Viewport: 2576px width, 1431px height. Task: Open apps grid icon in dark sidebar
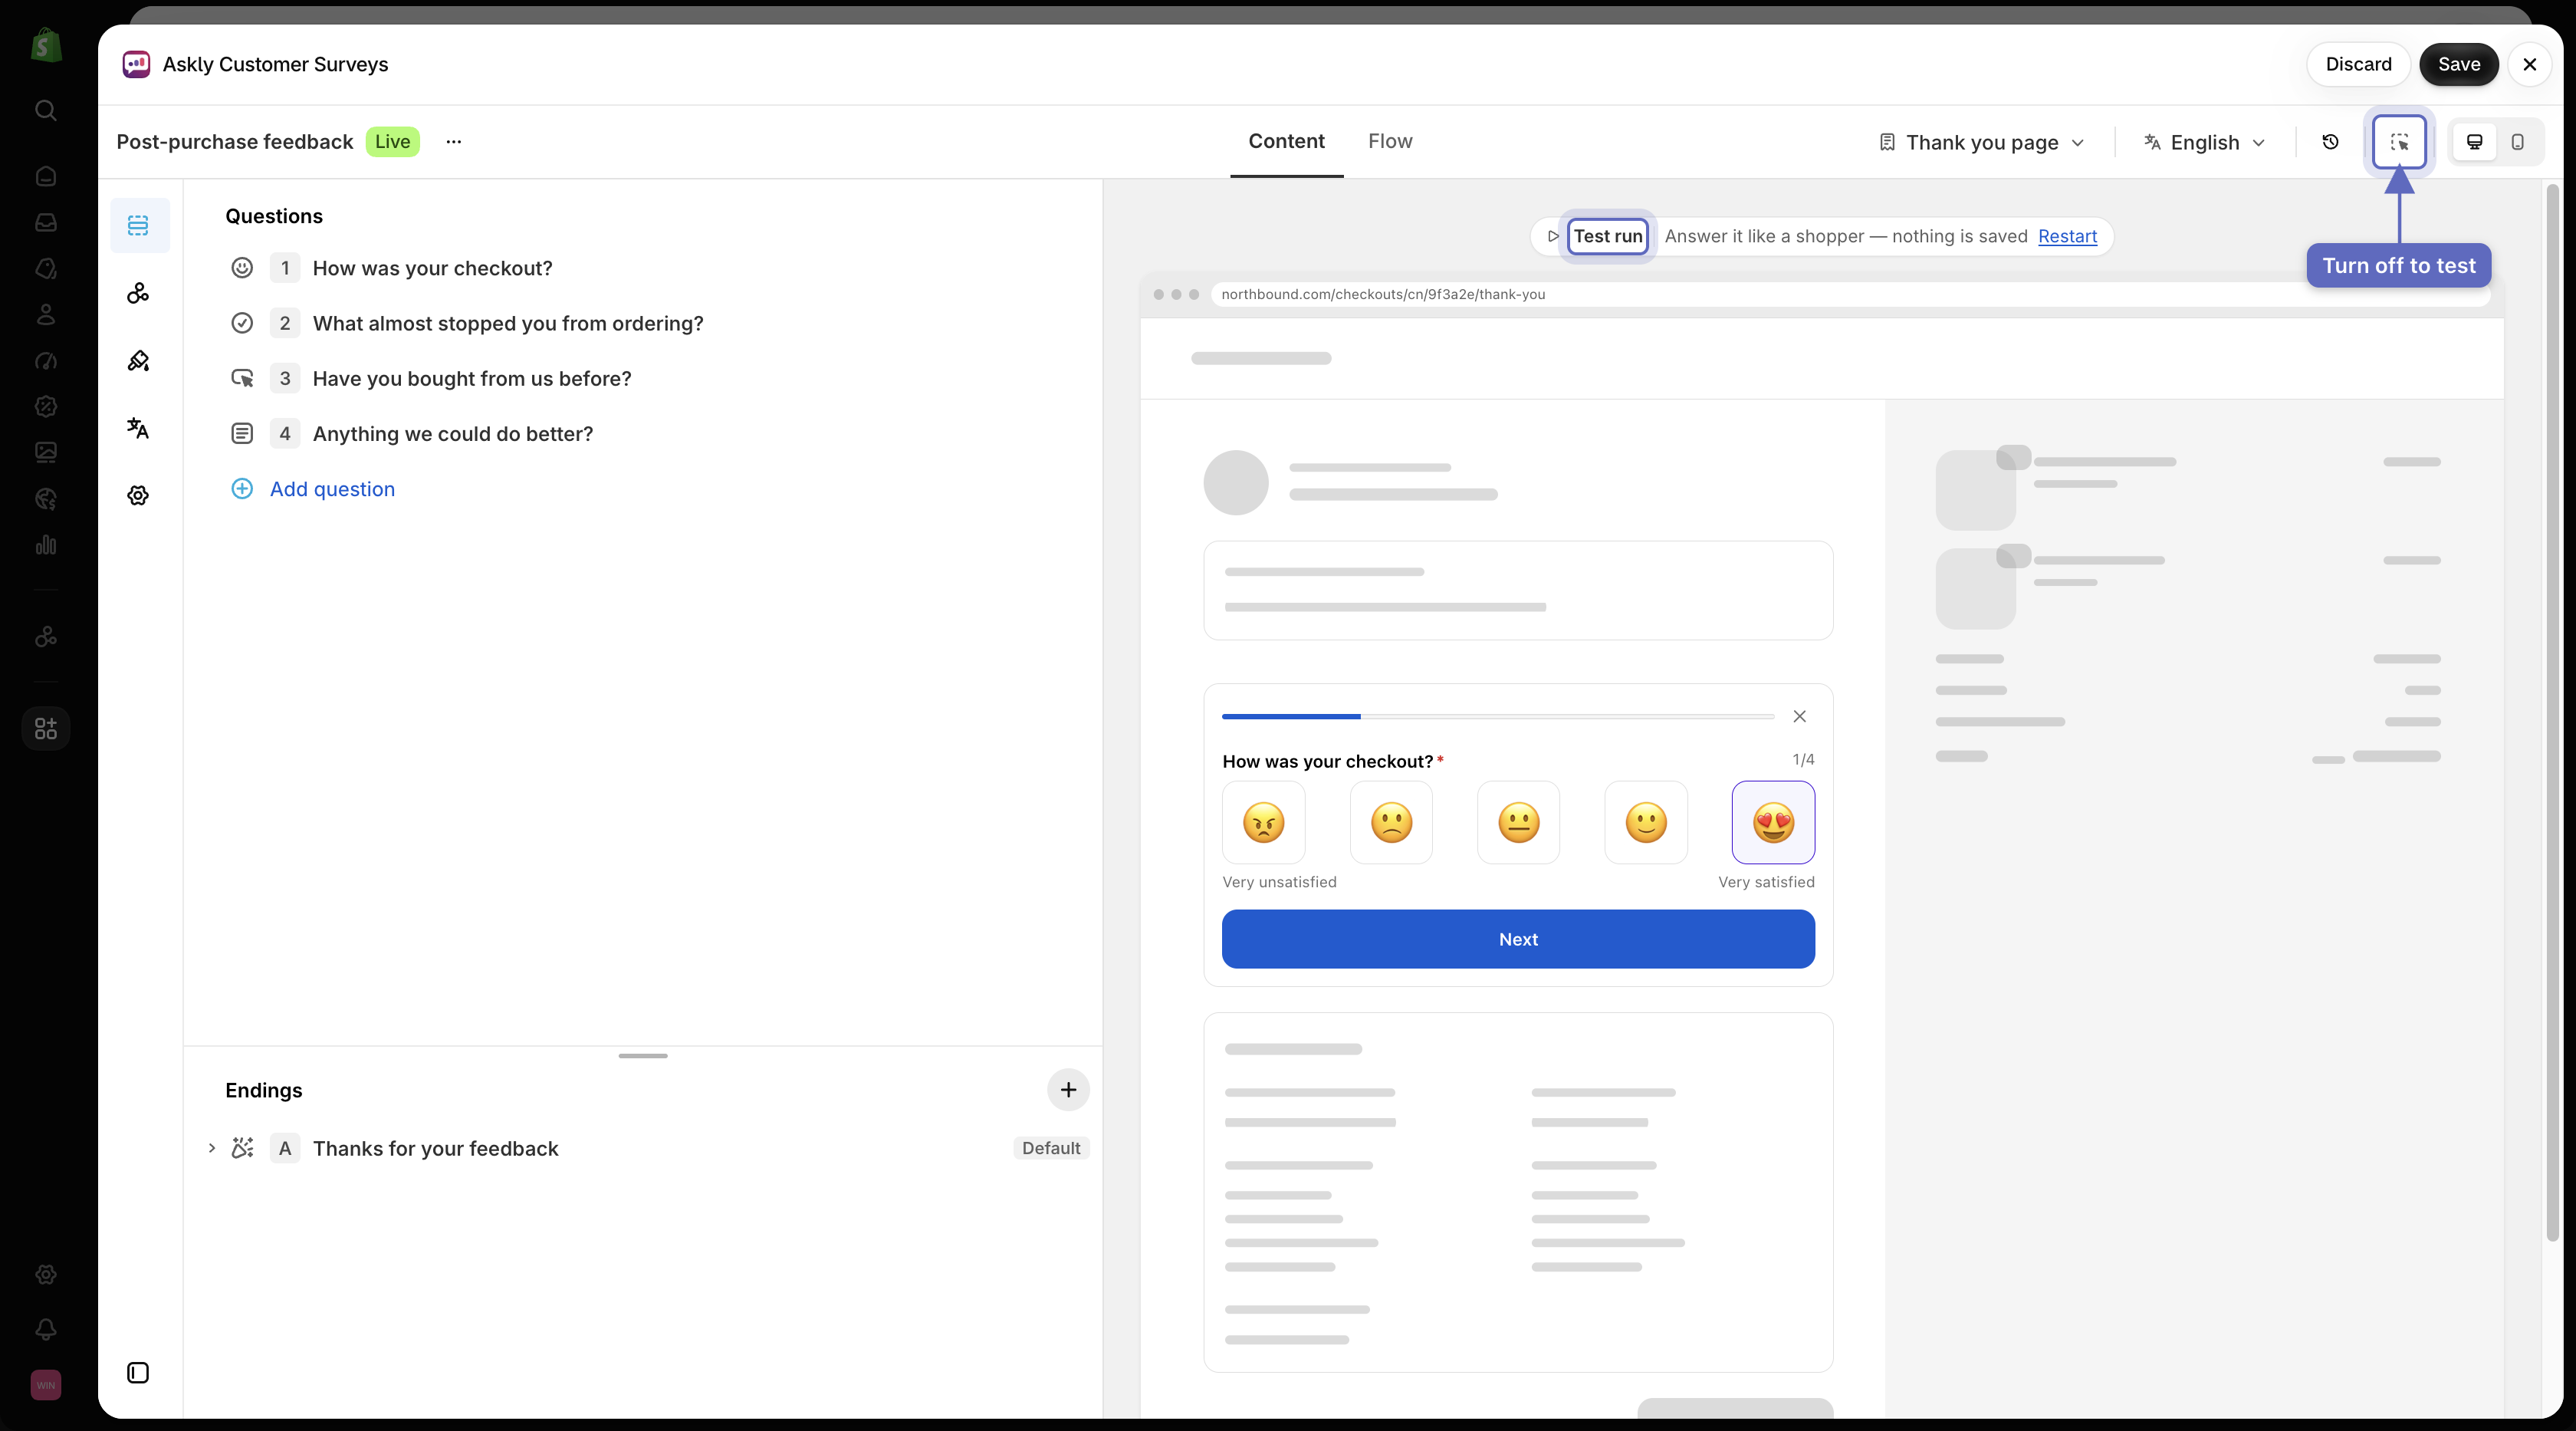click(46, 728)
